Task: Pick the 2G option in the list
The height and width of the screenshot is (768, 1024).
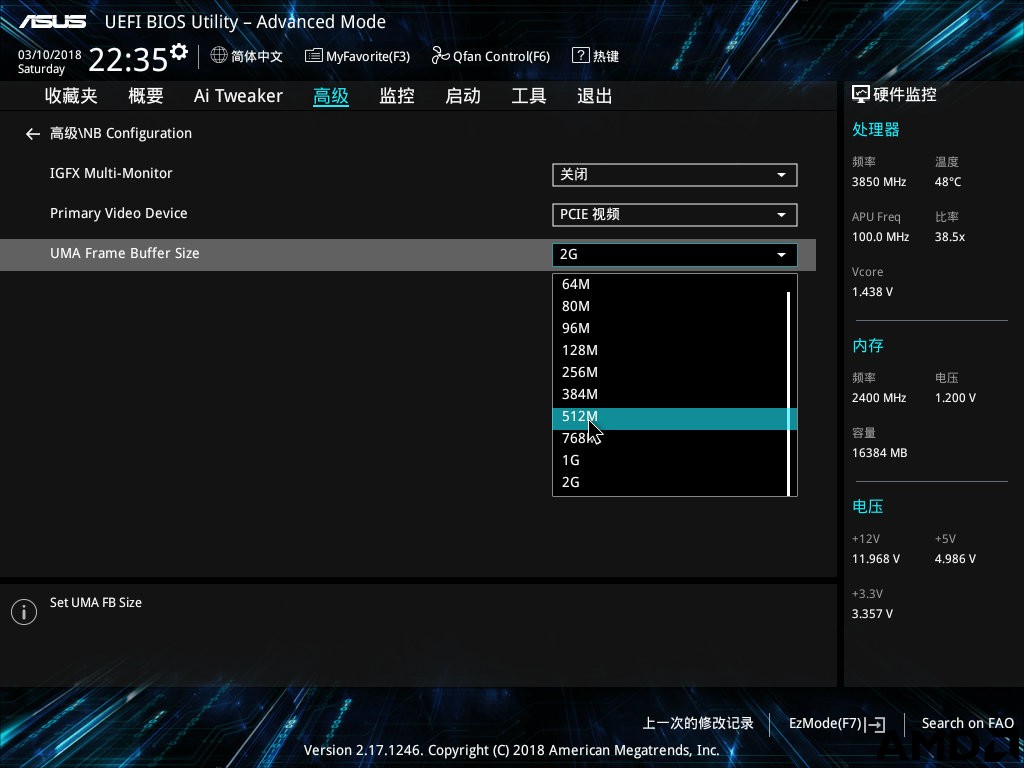Action: pyautogui.click(x=670, y=483)
